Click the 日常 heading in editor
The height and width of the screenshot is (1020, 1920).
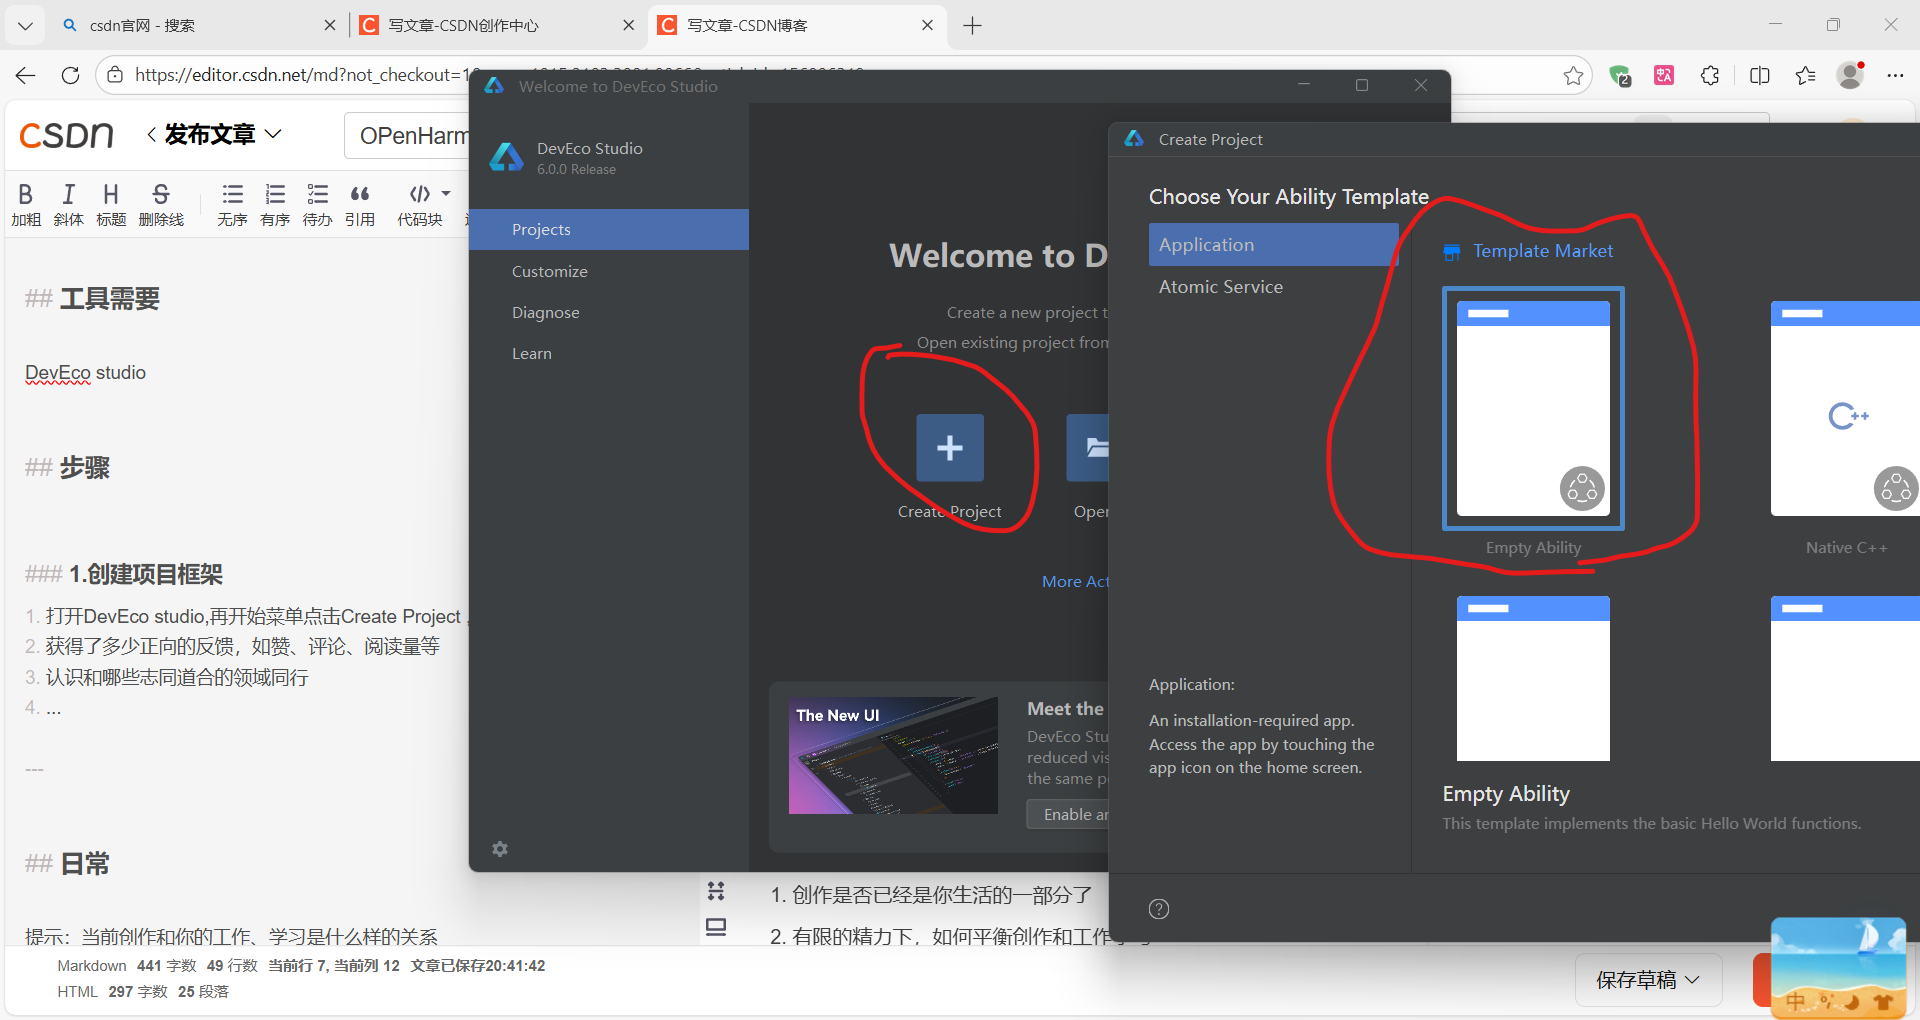pyautogui.click(x=85, y=863)
